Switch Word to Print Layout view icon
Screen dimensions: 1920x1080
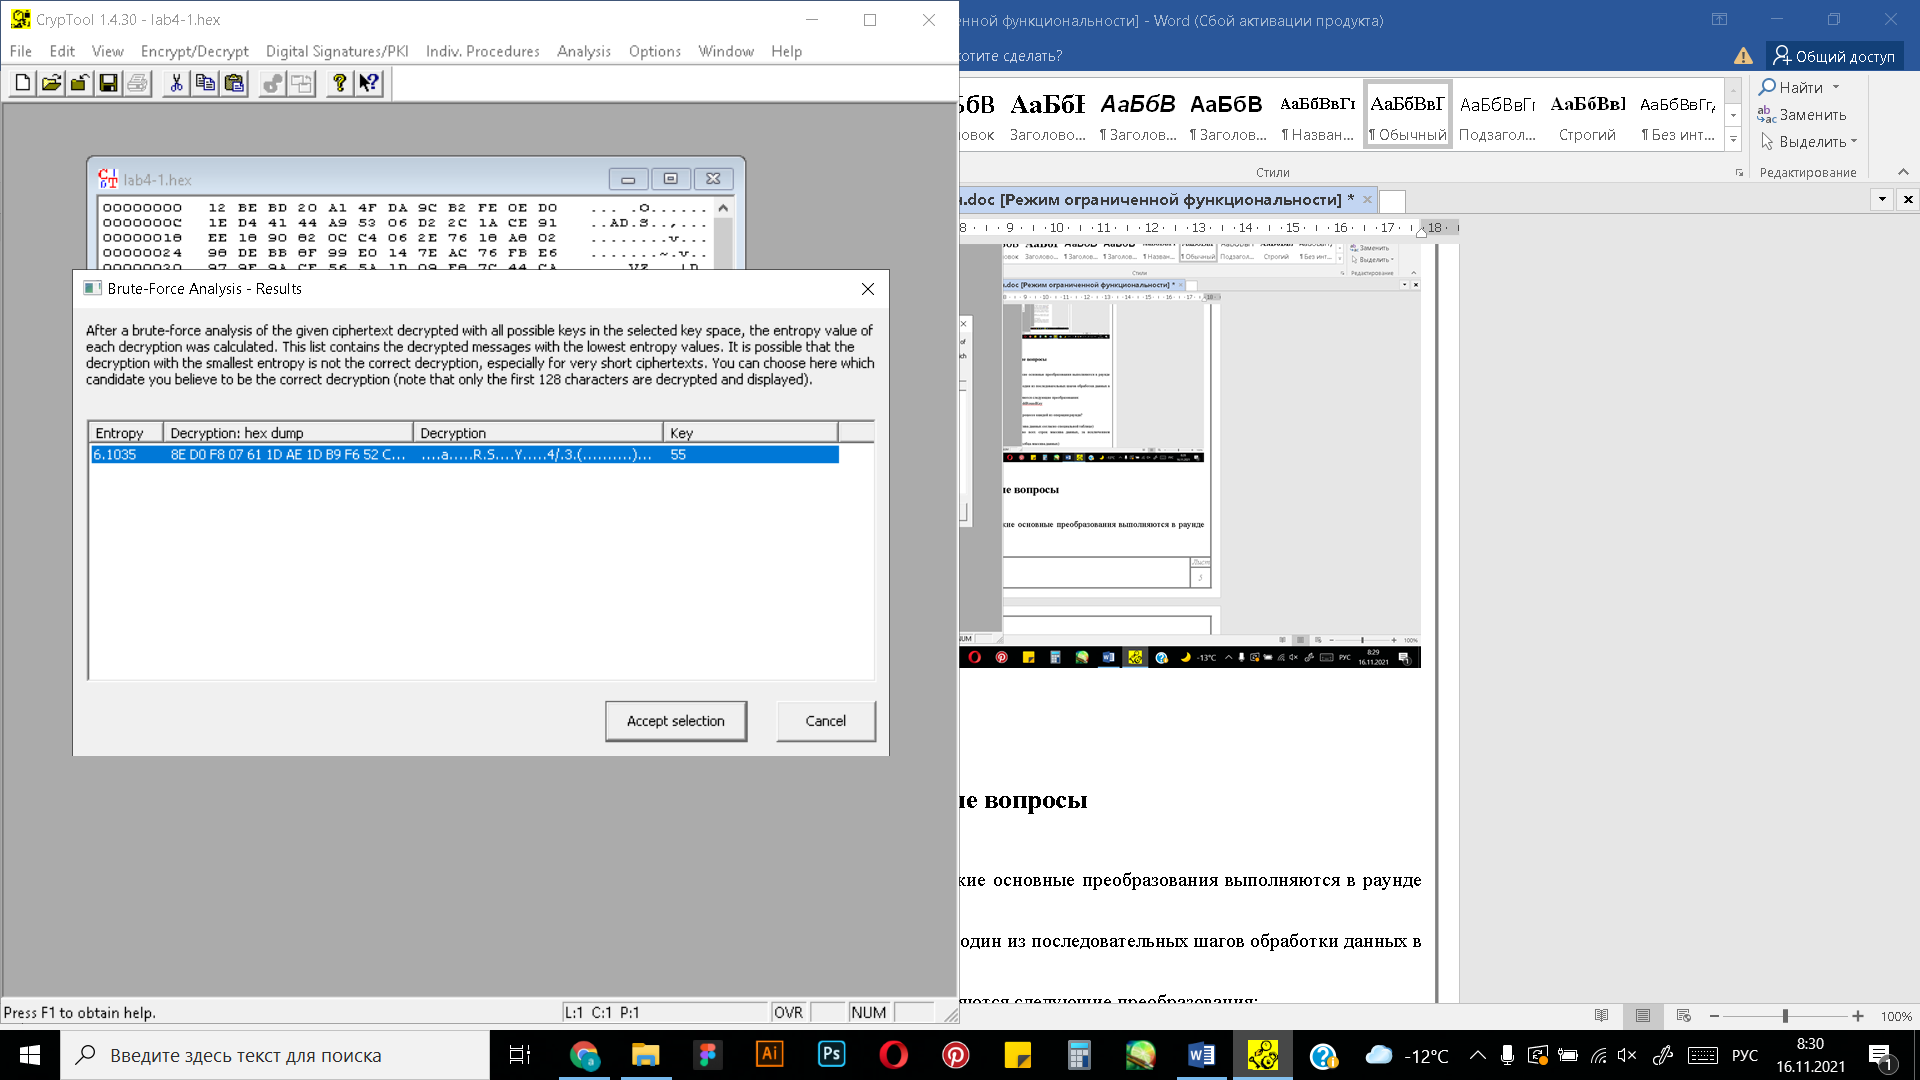point(1642,1016)
